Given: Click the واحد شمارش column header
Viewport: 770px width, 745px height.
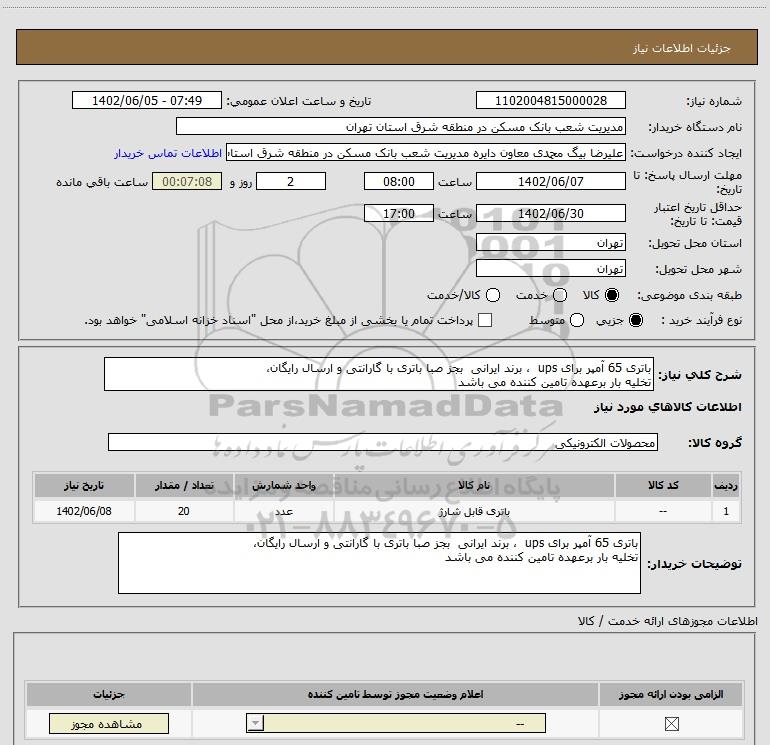Looking at the screenshot, I should click(284, 485).
